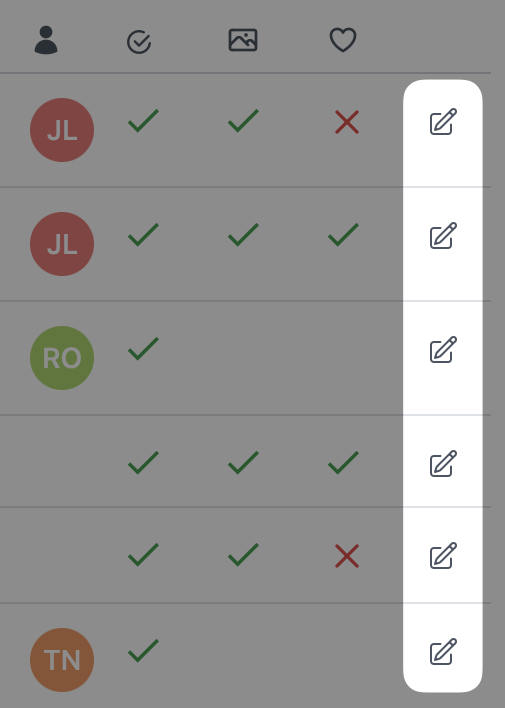Screen dimensions: 505x708
Task: Click the circled checkmark header icon
Action: click(x=139, y=42)
